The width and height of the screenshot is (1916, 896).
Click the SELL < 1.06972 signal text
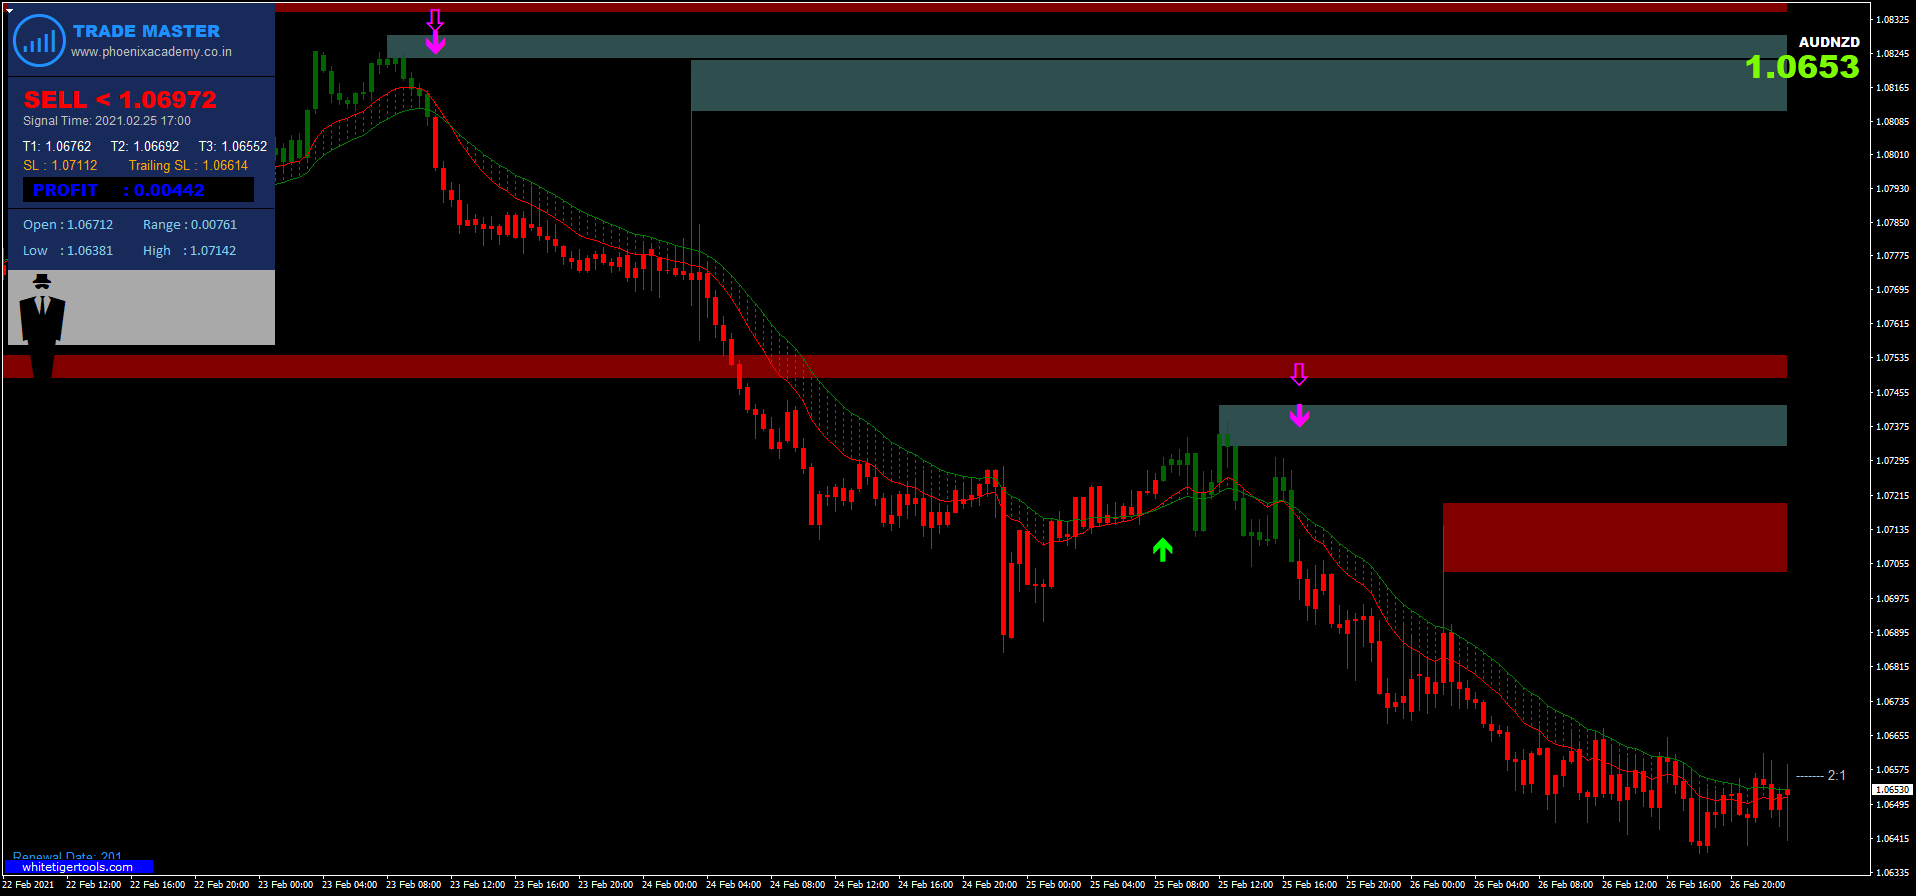click(120, 99)
